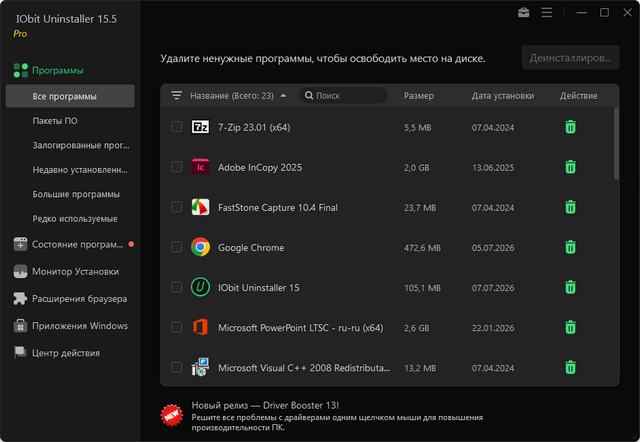The width and height of the screenshot is (640, 442).
Task: Click the Монитор Установки sidebar icon
Action: (x=20, y=271)
